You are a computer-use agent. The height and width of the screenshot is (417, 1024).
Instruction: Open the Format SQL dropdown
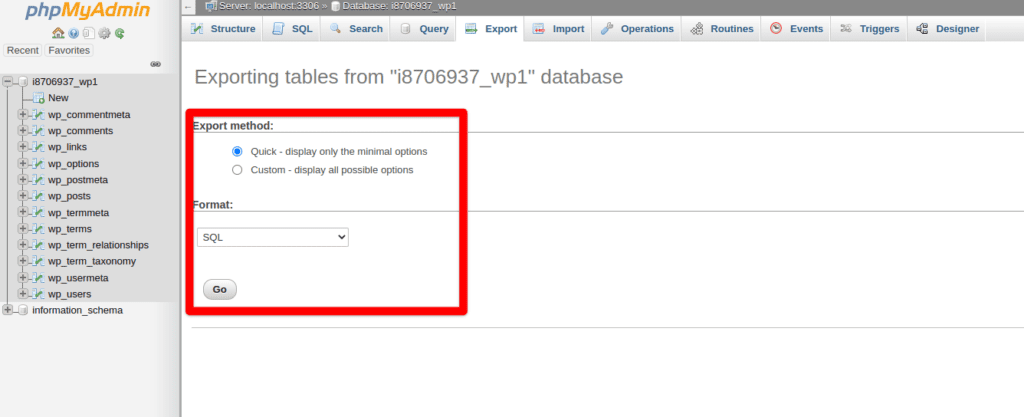(x=272, y=237)
